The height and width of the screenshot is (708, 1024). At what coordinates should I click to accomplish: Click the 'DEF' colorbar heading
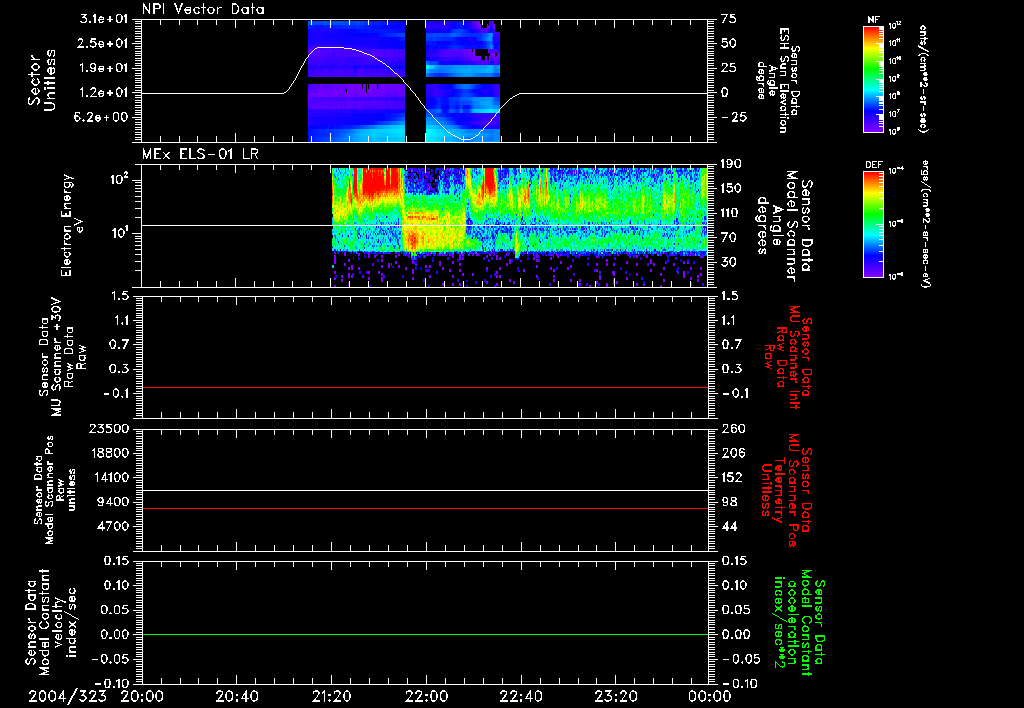(873, 165)
